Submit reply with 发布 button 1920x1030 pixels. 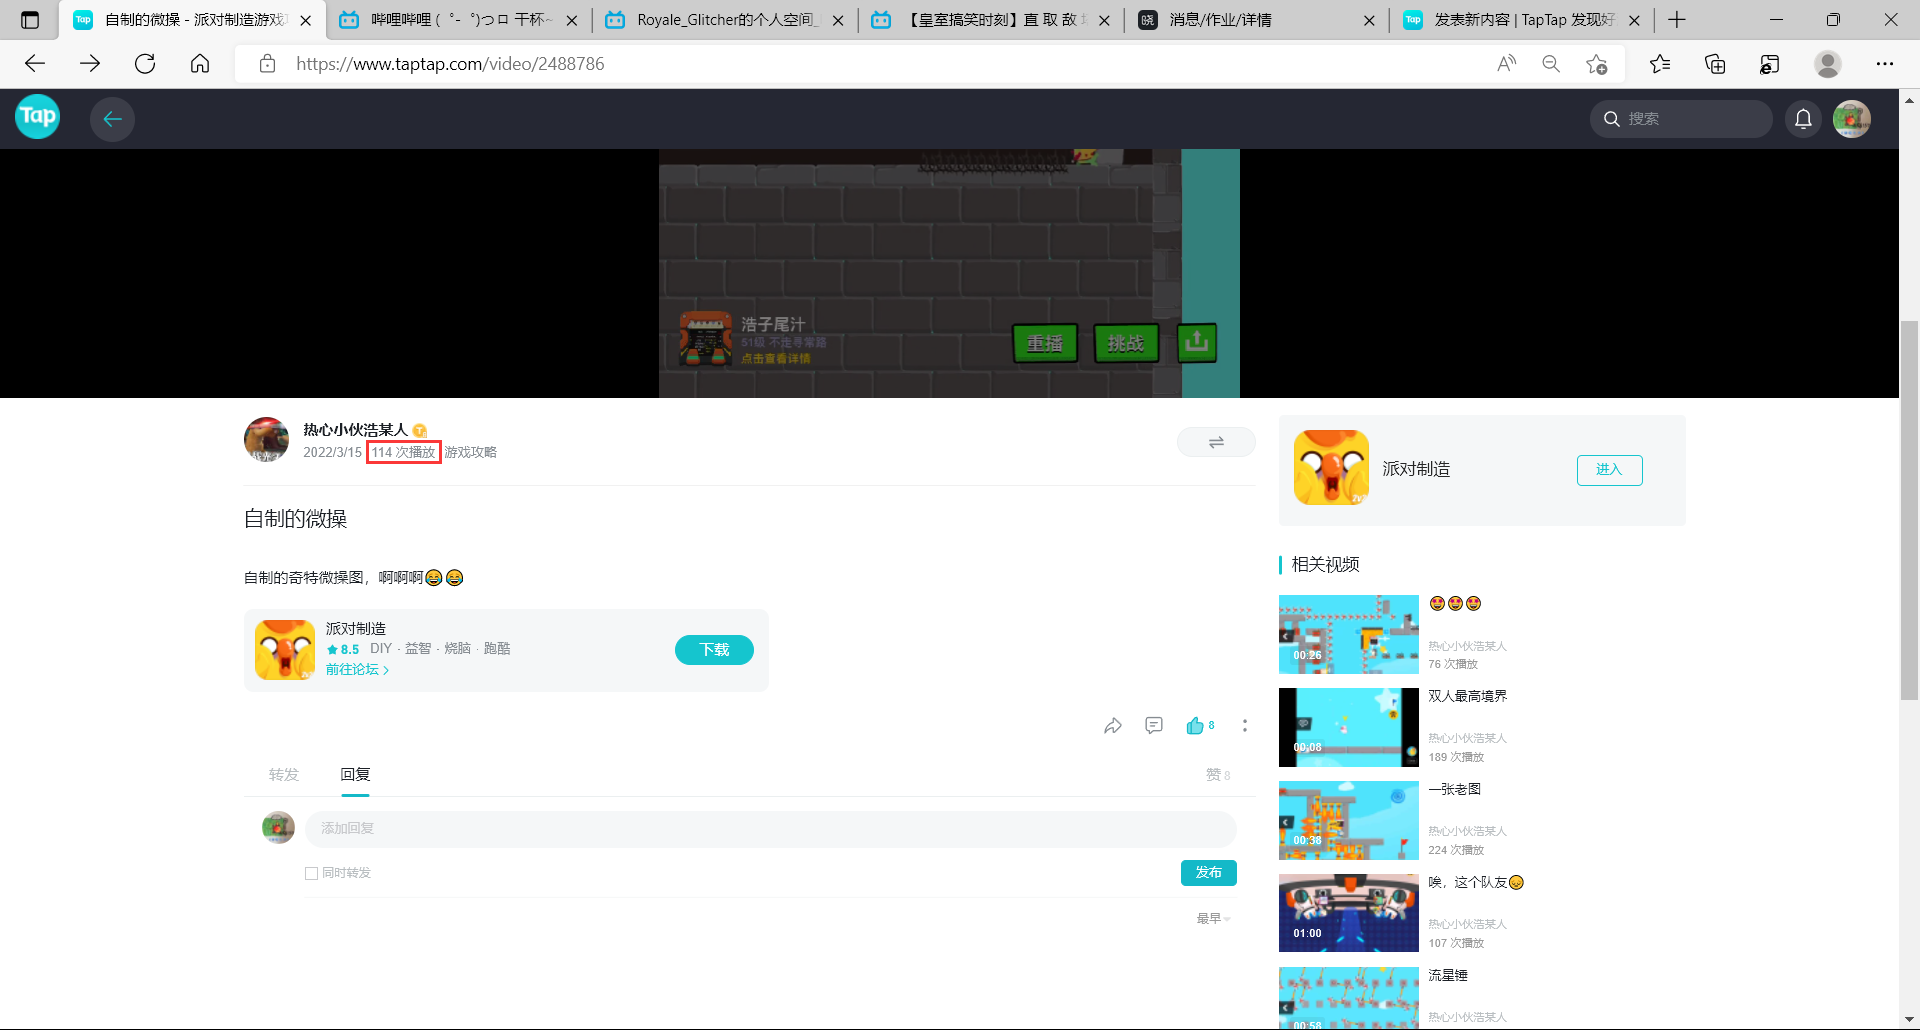(x=1209, y=873)
